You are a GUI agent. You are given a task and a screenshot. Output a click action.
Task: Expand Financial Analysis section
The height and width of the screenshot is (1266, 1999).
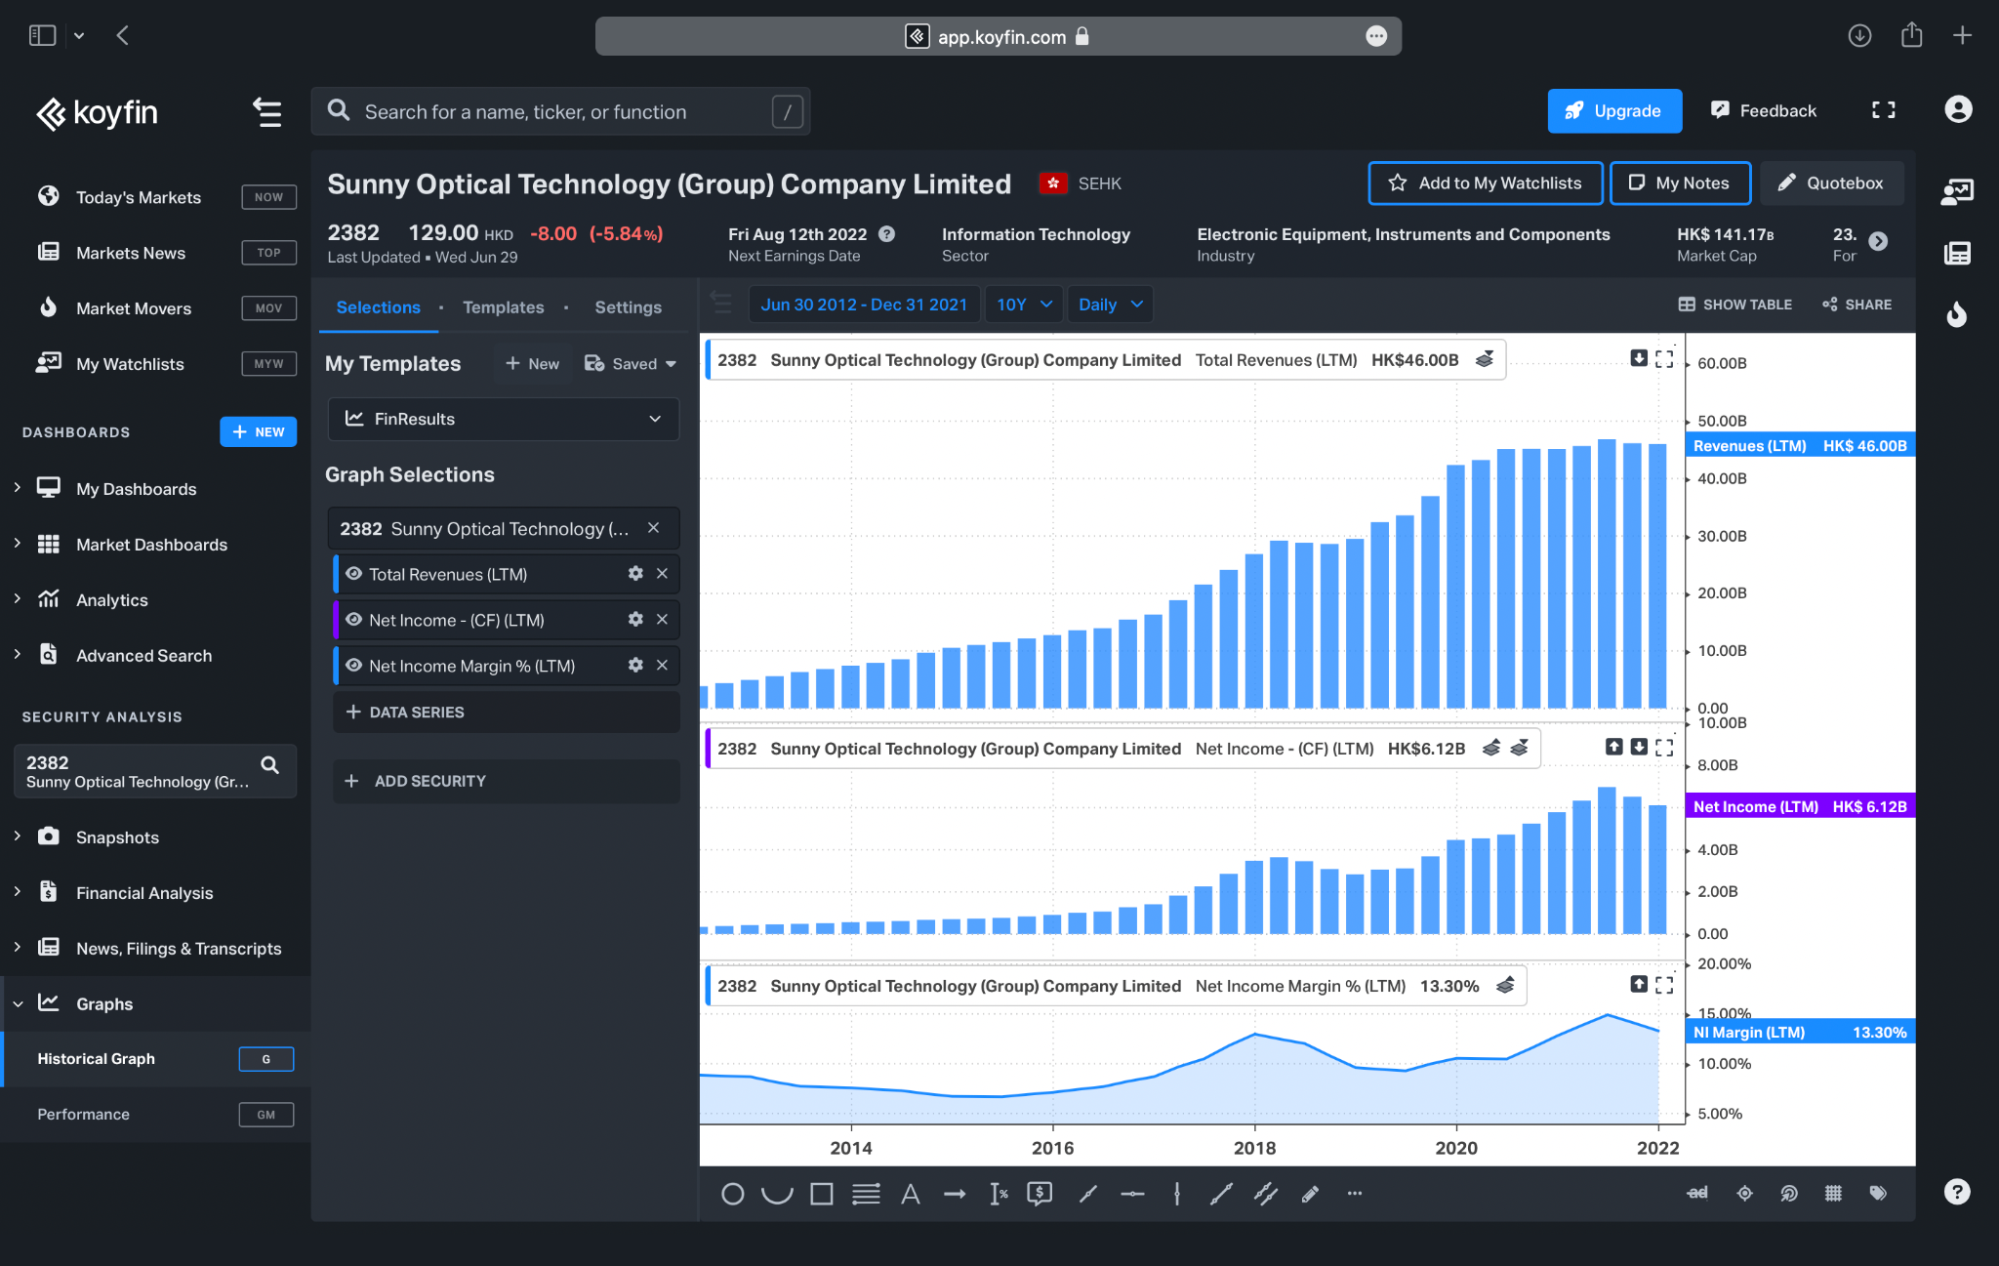(17, 892)
